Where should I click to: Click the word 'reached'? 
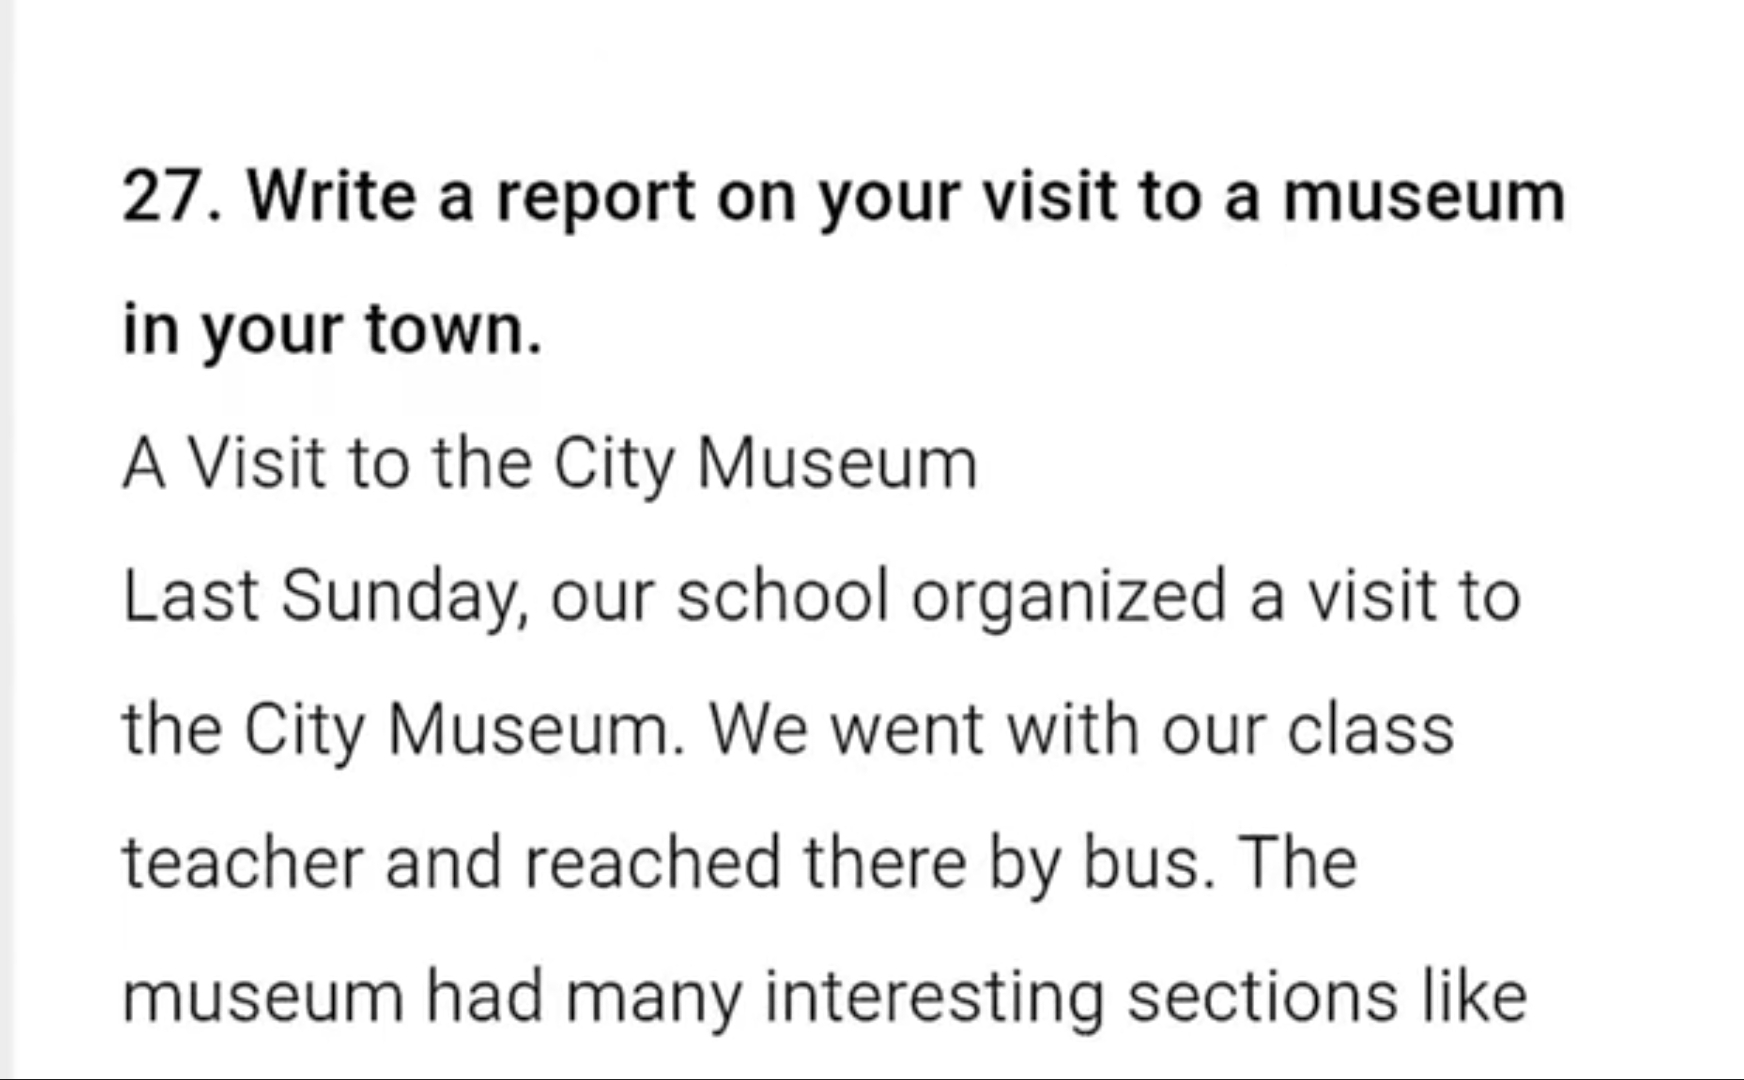[652, 863]
